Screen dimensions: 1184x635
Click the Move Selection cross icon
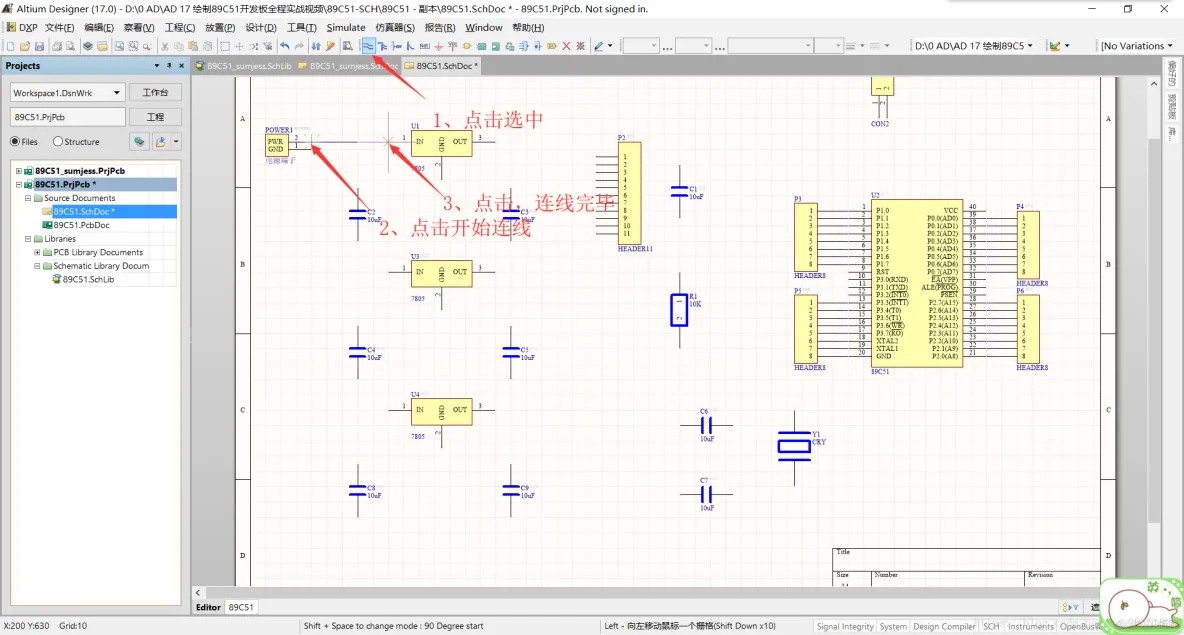[239, 46]
